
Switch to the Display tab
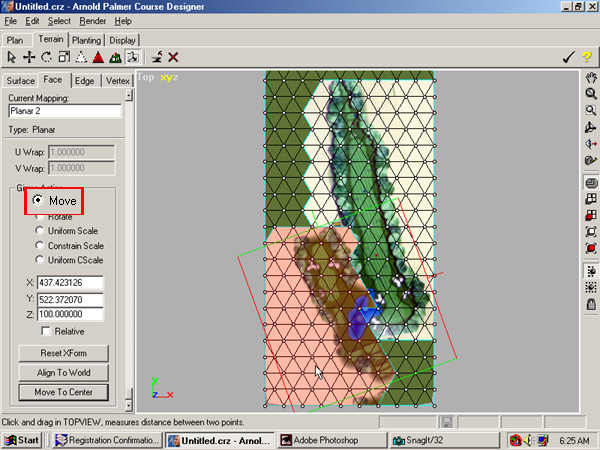coord(122,40)
